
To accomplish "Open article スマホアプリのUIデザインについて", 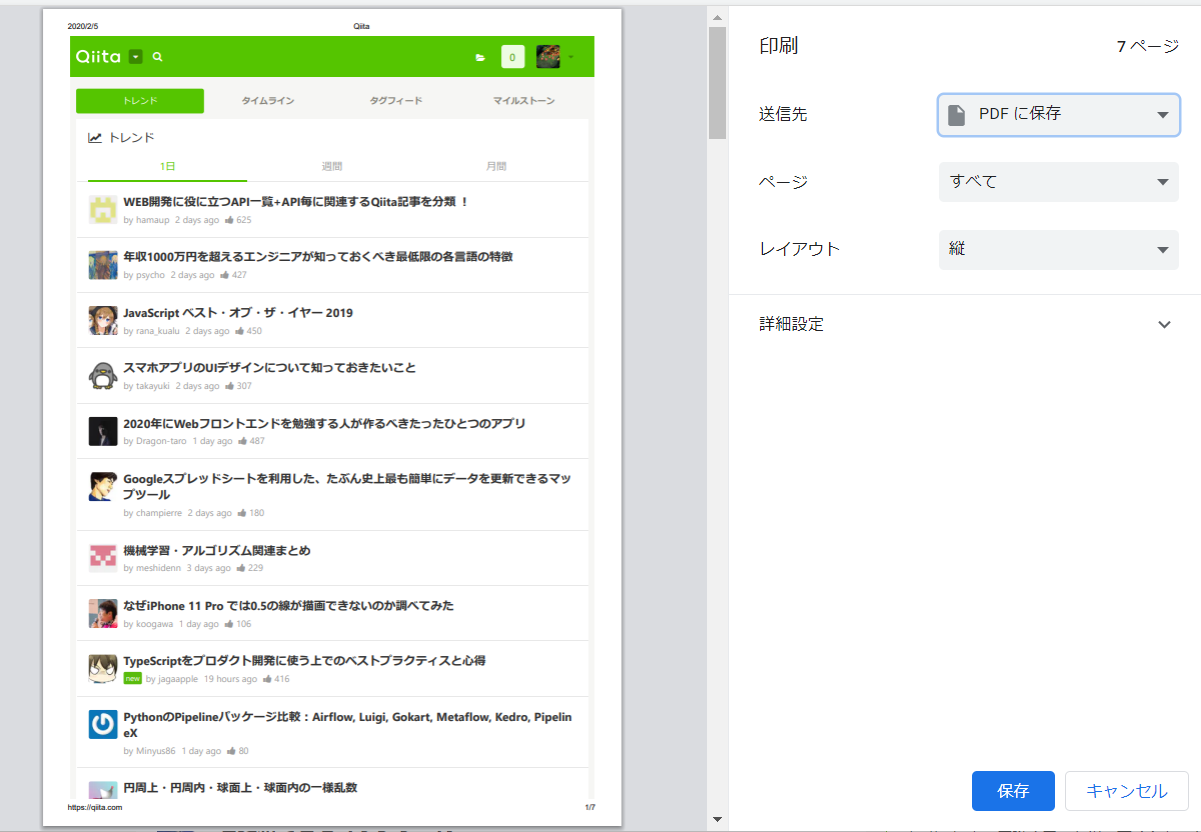I will click(269, 368).
